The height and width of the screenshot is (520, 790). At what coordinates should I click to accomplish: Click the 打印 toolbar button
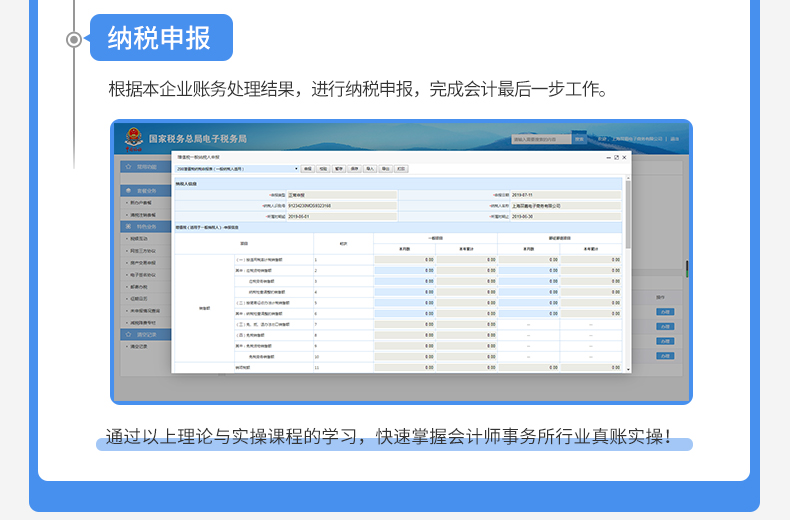click(x=401, y=169)
